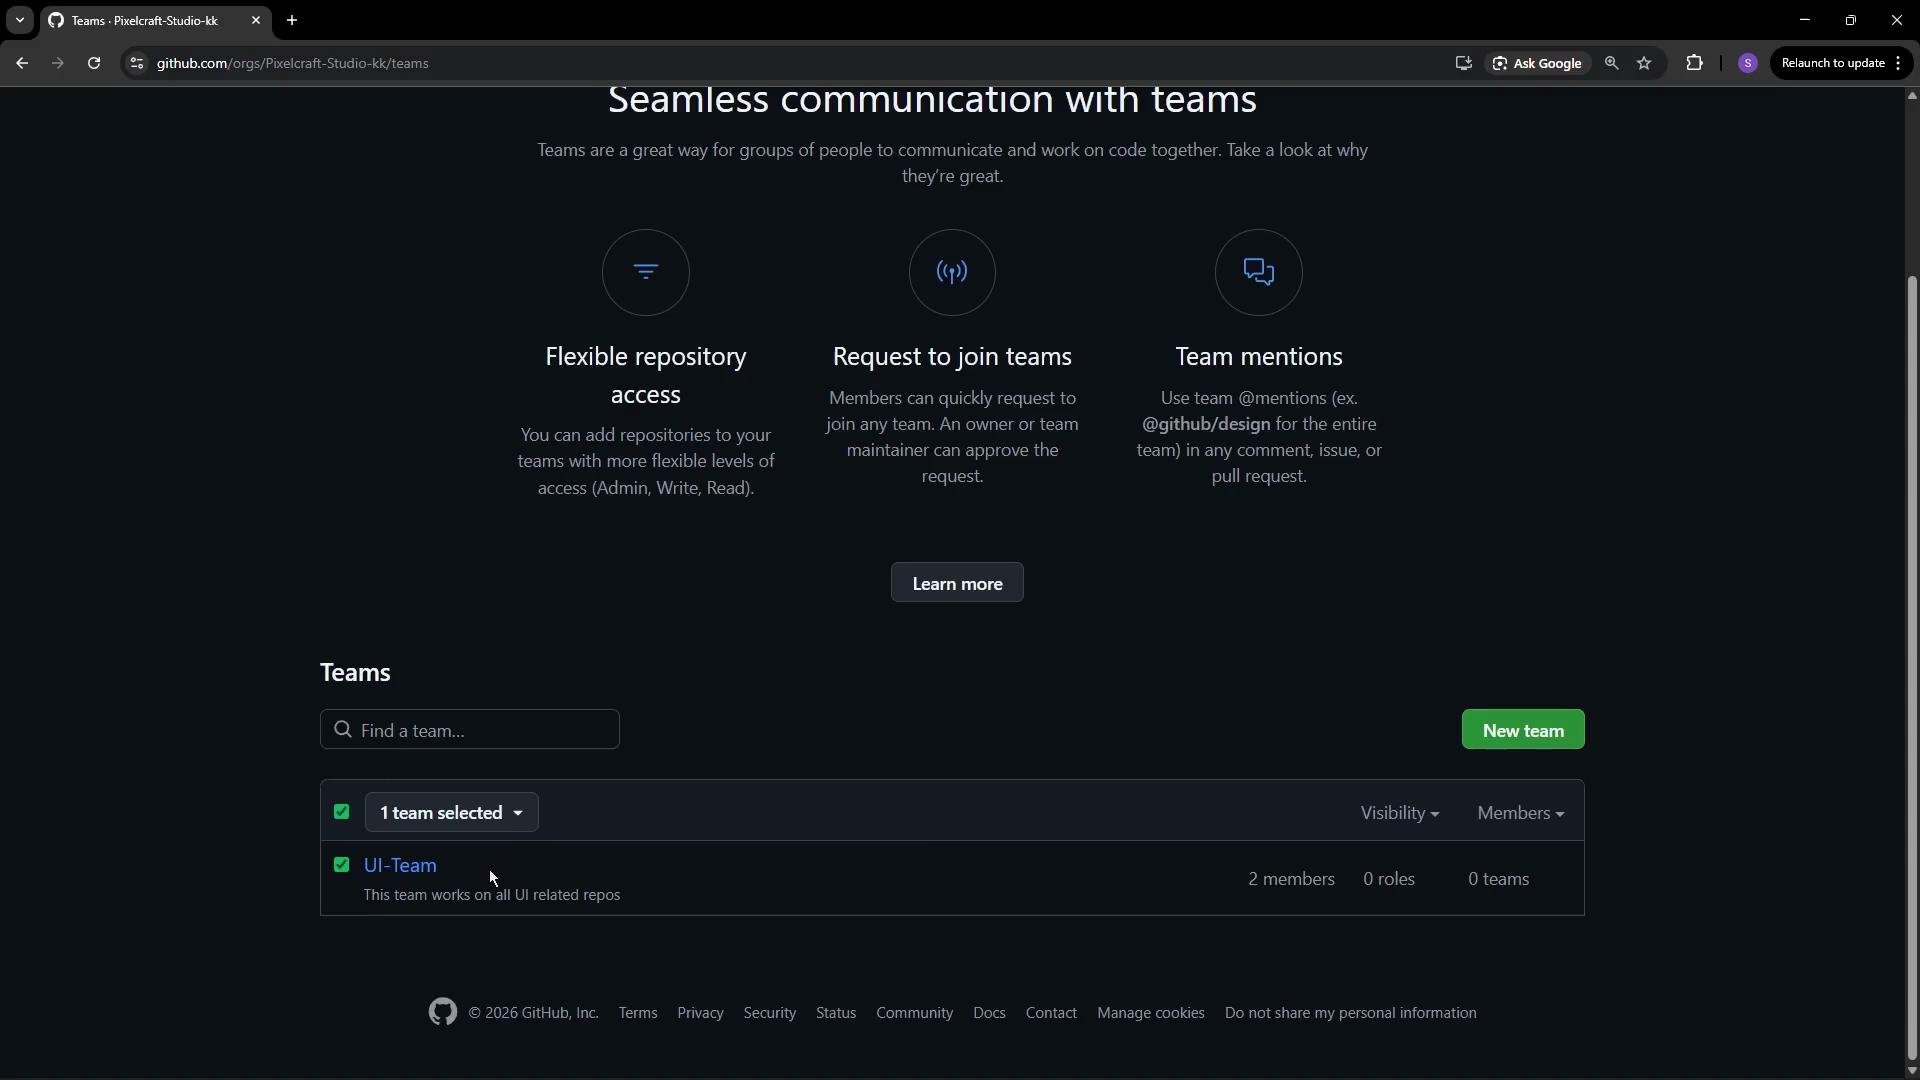Image resolution: width=1920 pixels, height=1080 pixels.
Task: Click the page vertical scrollbar thumb
Action: click(1912, 668)
